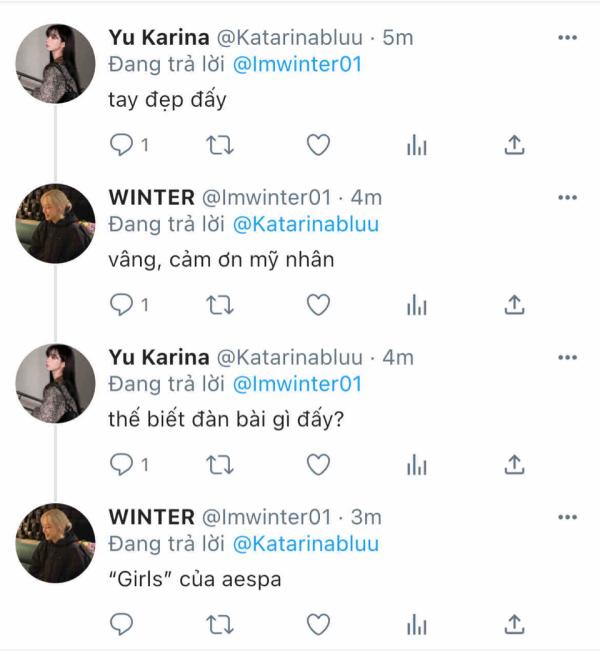The image size is (600, 651).
Task: Open WINTER's avatar on the last tweet
Action: pyautogui.click(x=55, y=543)
